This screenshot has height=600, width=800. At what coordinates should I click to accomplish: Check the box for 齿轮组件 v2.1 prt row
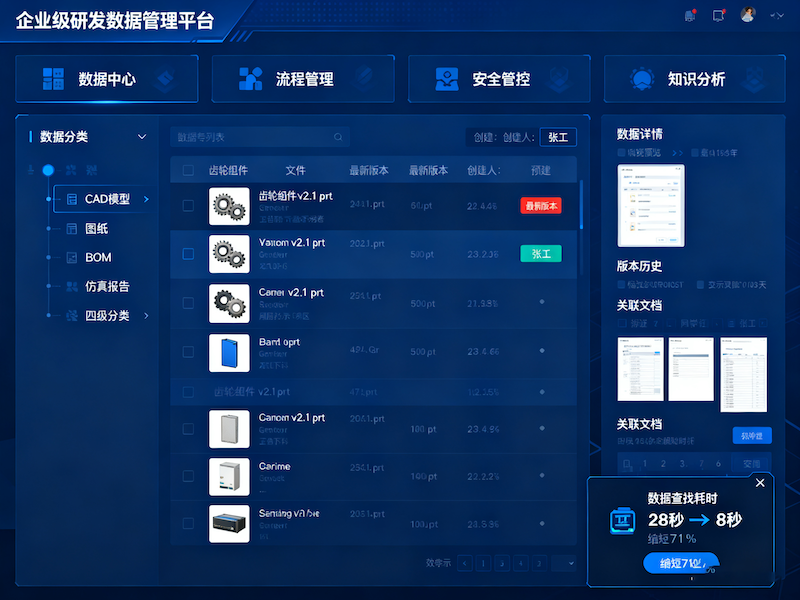[x=188, y=205]
